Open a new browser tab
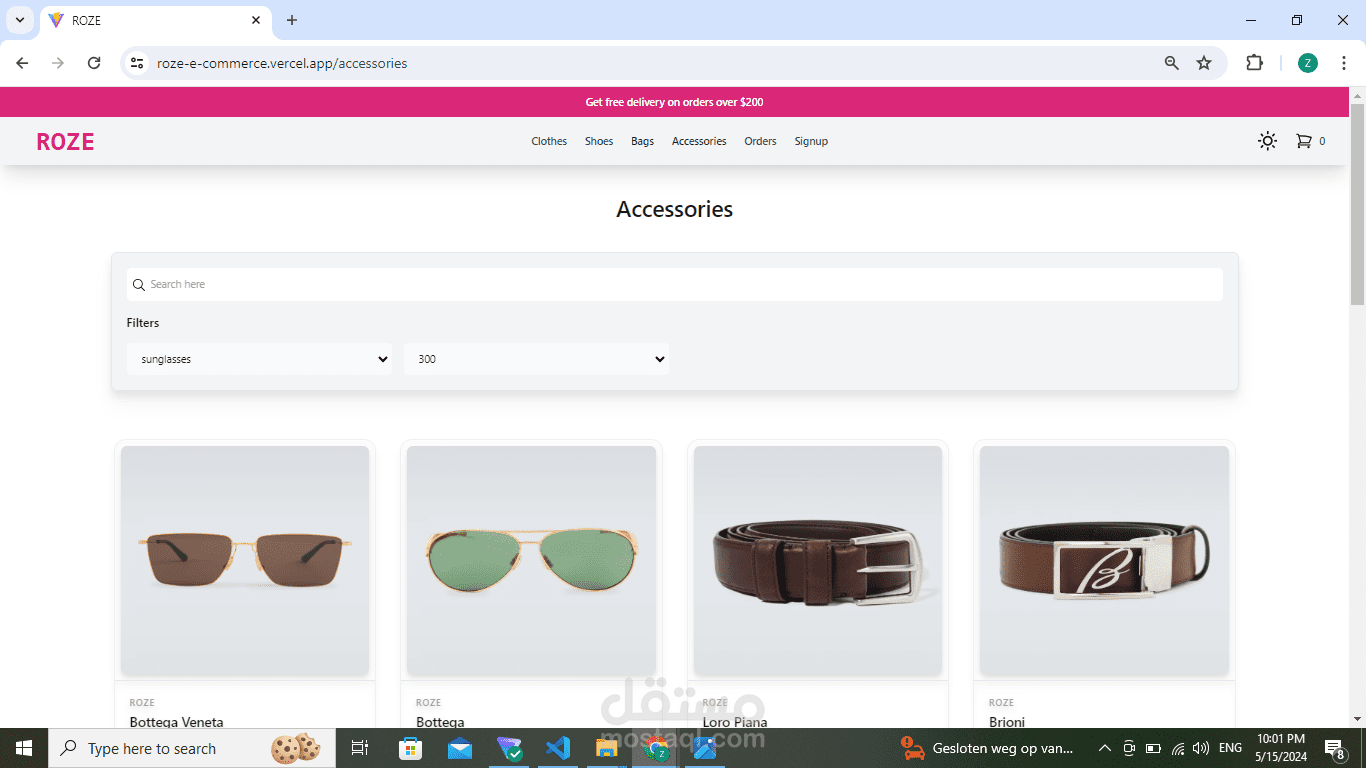The width and height of the screenshot is (1366, 768). (292, 20)
